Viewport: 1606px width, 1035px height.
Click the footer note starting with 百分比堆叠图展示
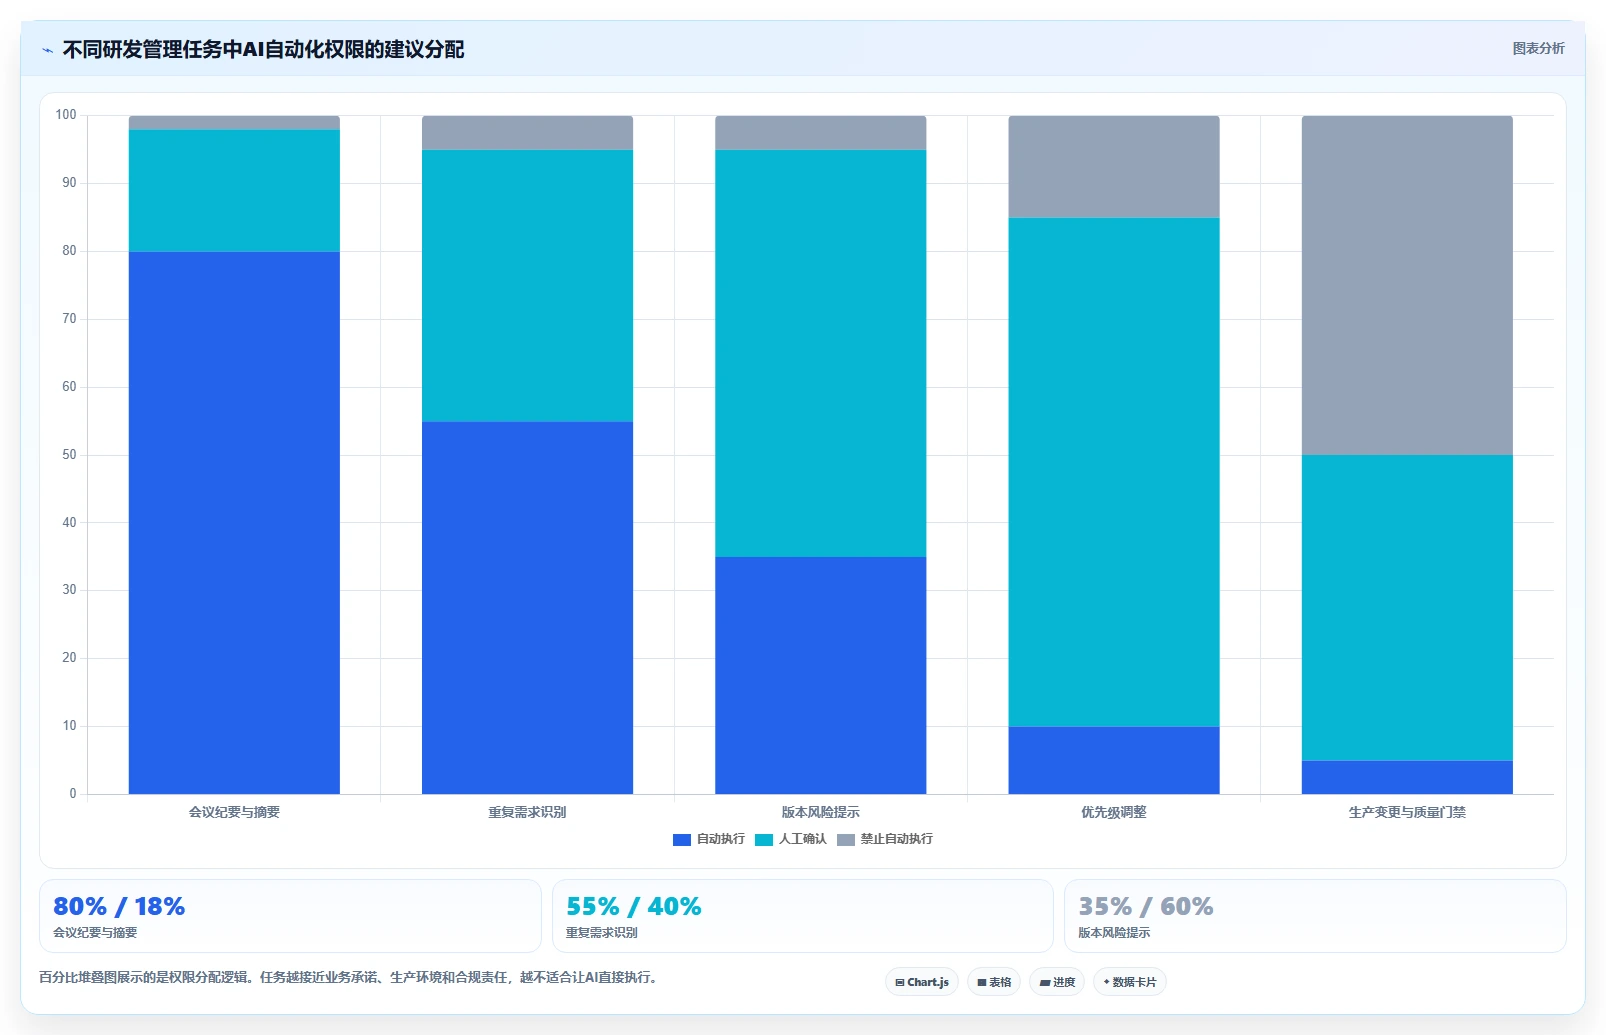tap(350, 977)
